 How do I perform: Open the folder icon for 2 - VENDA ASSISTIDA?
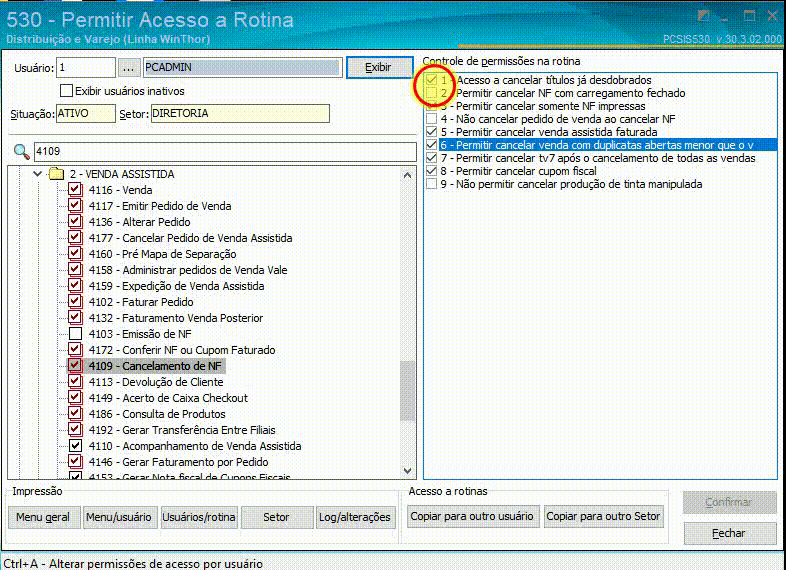[56, 174]
